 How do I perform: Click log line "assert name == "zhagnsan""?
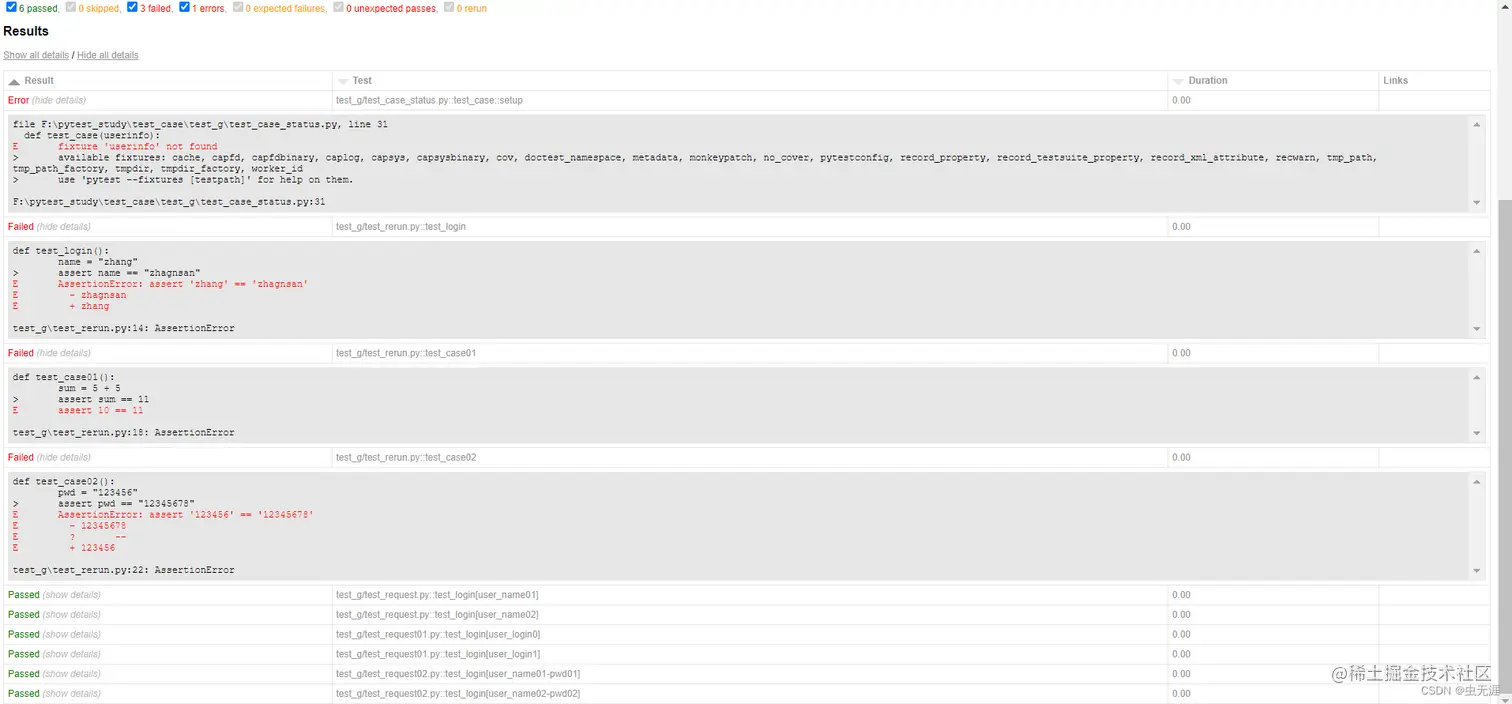[x=129, y=273]
